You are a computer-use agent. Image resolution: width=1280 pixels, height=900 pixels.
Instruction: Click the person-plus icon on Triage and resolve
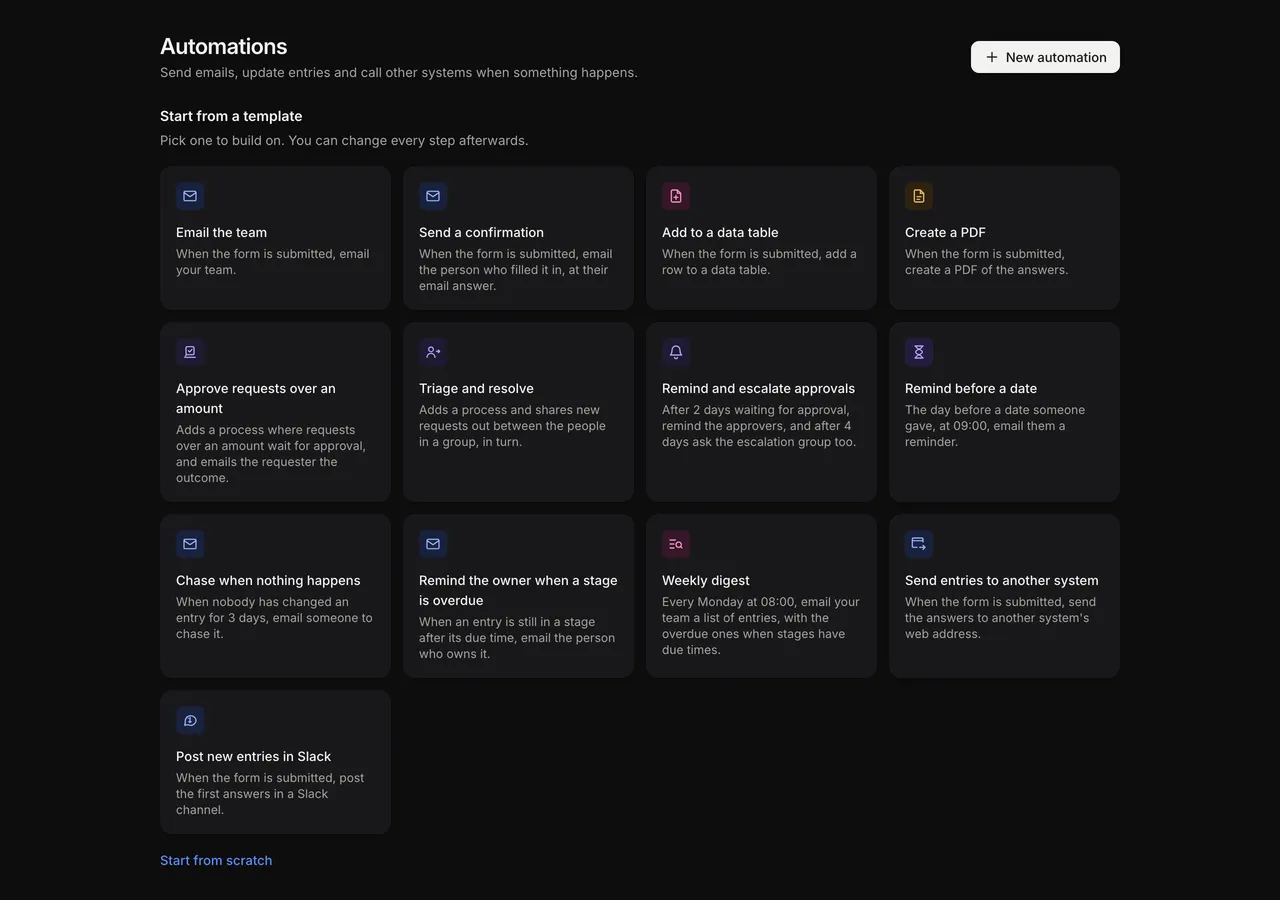pos(433,352)
